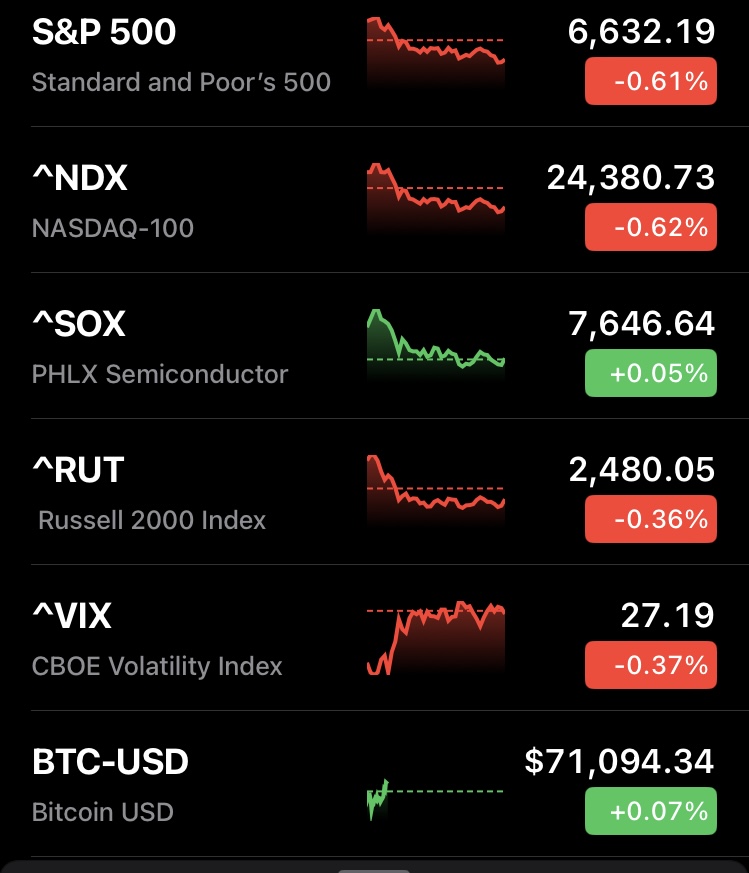
Task: Toggle the NASDAQ-100 -0.62% change badge
Action: [x=650, y=227]
